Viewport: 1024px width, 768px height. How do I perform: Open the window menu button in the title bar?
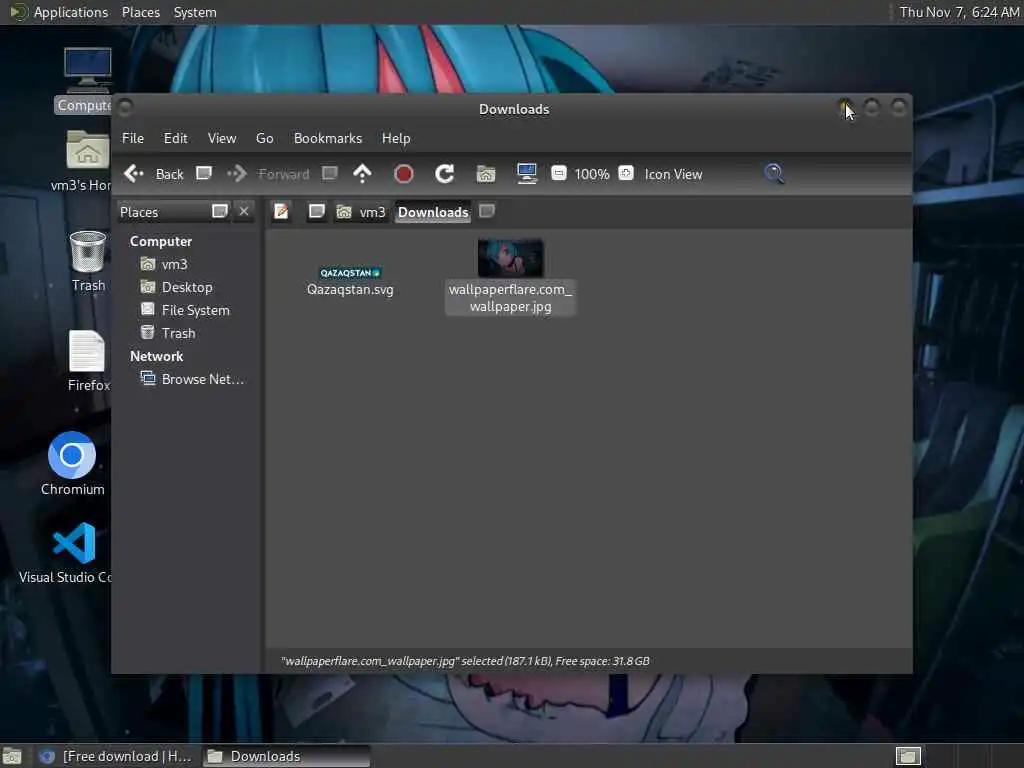[126, 107]
